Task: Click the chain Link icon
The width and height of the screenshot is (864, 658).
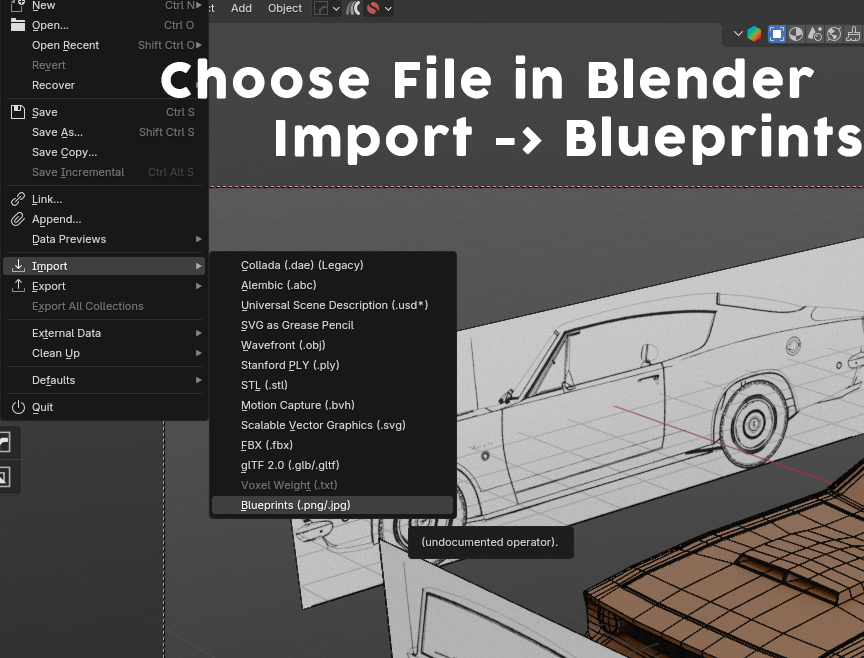Action: tap(18, 199)
